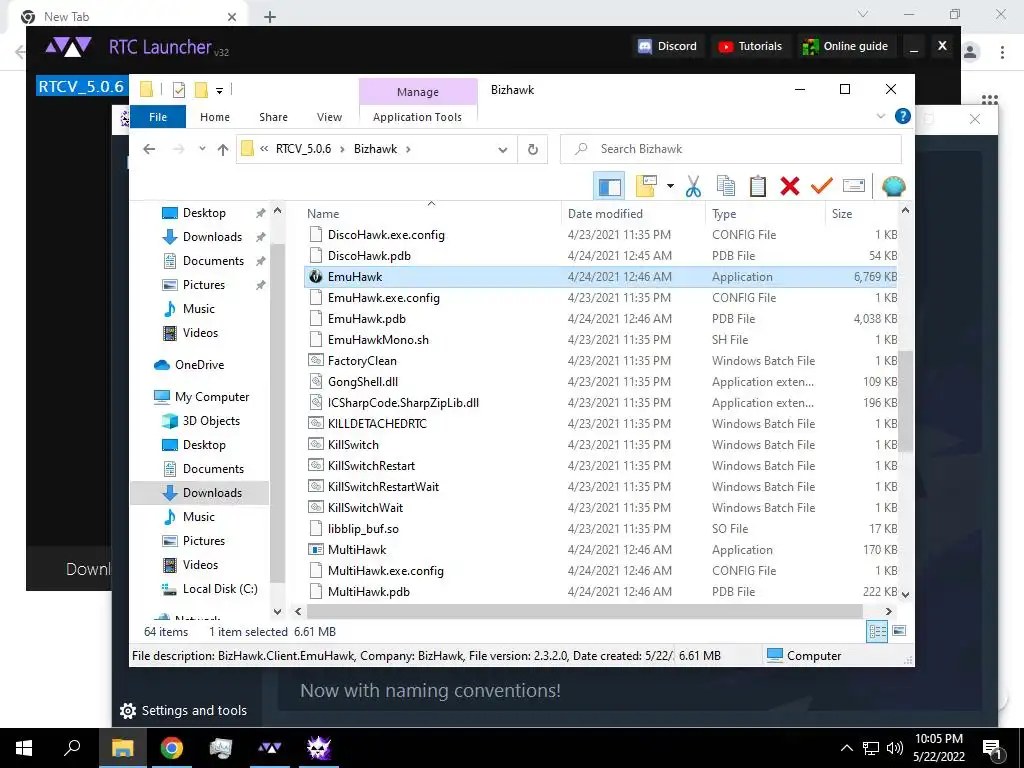
Task: Toggle the navigation pane toolbar button
Action: 609,187
